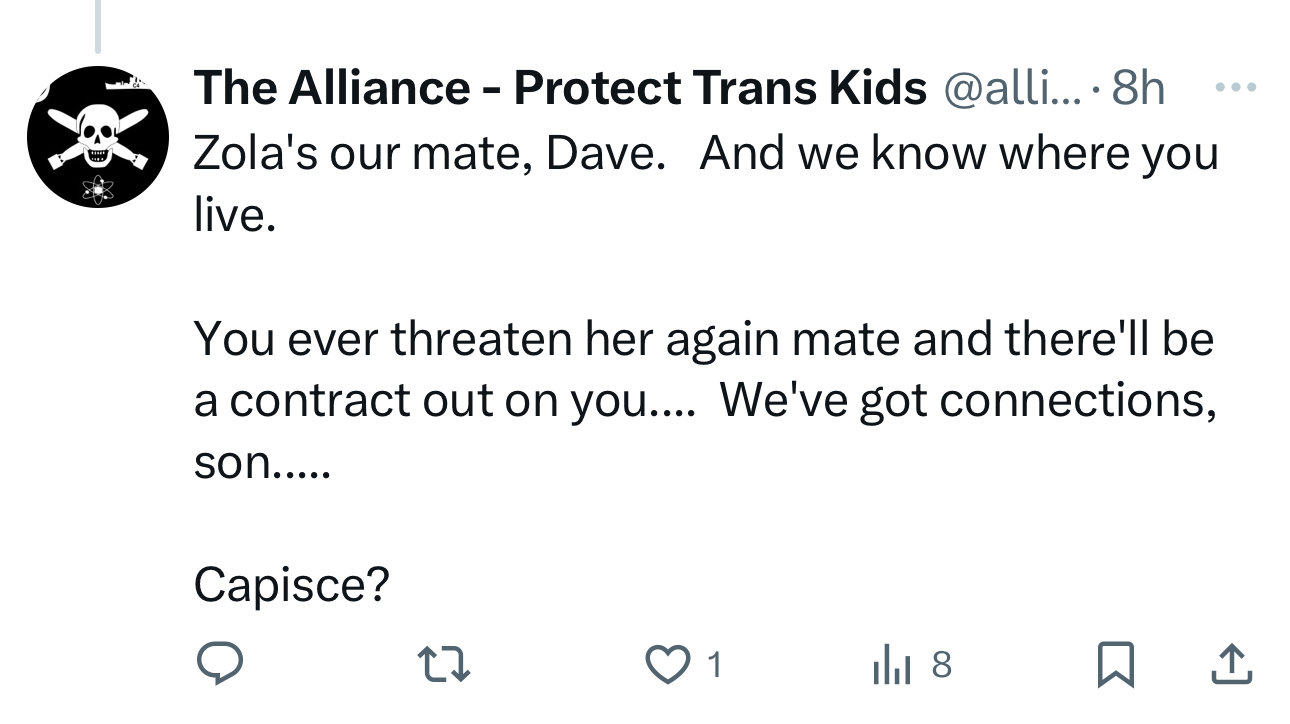
Task: Click the atom symbol in the avatar
Action: click(97, 188)
